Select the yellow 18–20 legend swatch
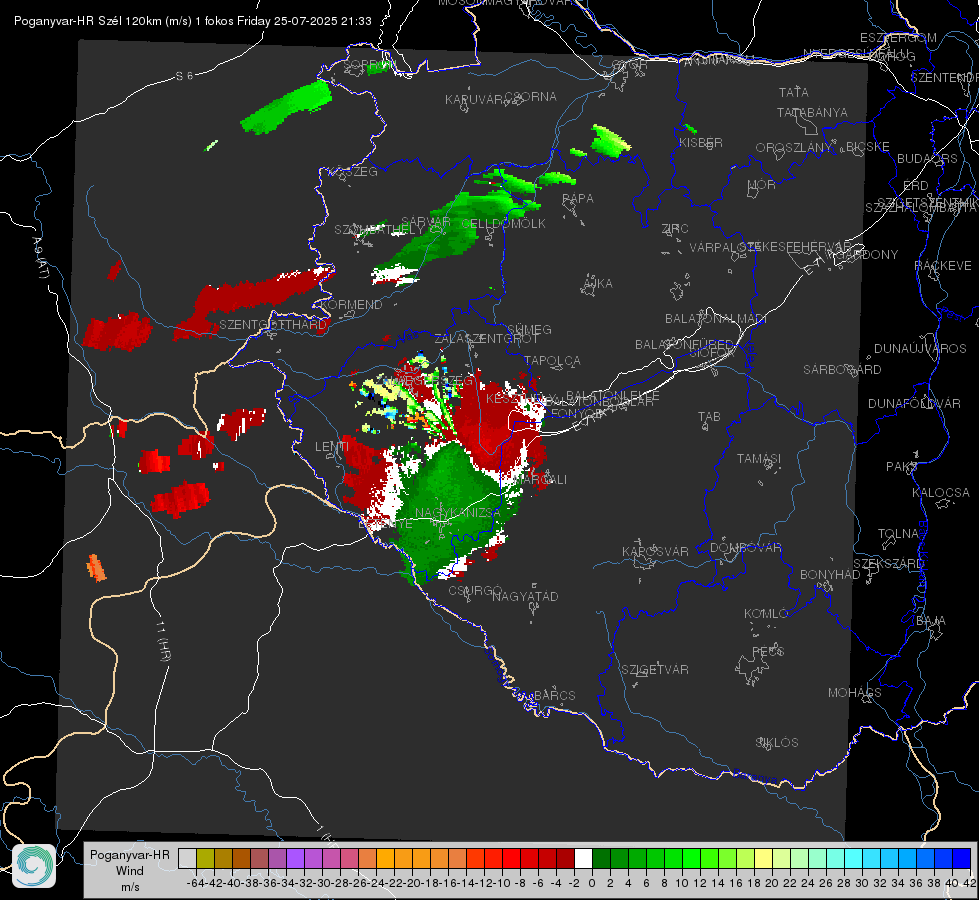The width and height of the screenshot is (979, 900). click(x=764, y=858)
